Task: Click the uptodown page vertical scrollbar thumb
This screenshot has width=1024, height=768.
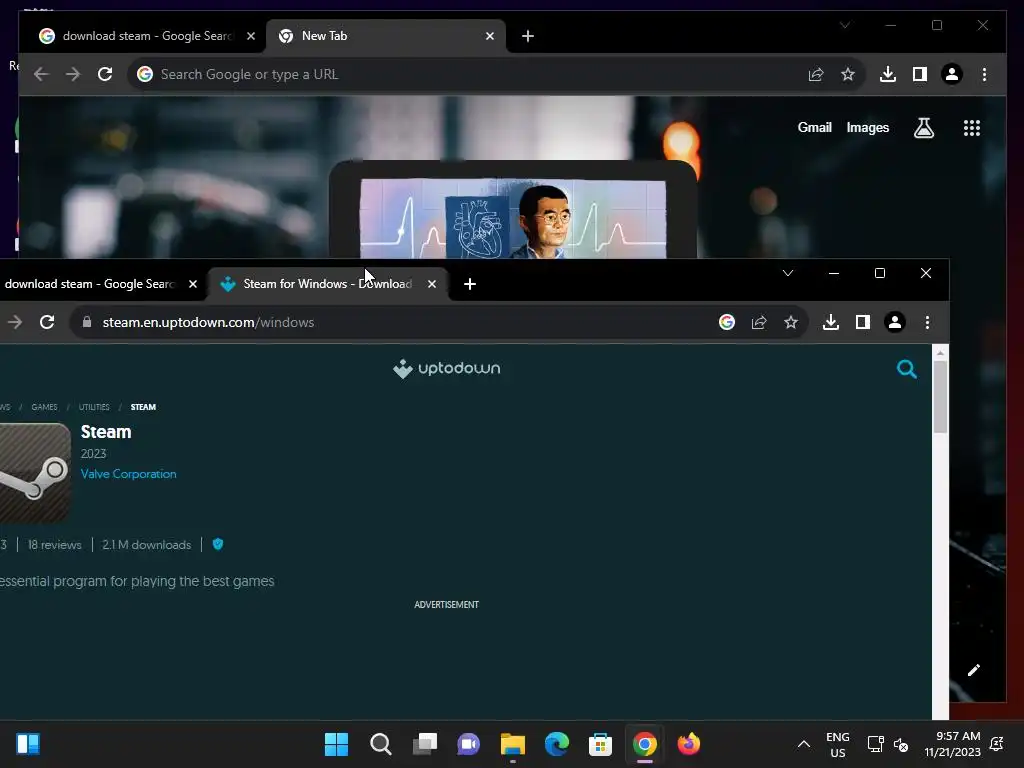Action: [x=940, y=396]
